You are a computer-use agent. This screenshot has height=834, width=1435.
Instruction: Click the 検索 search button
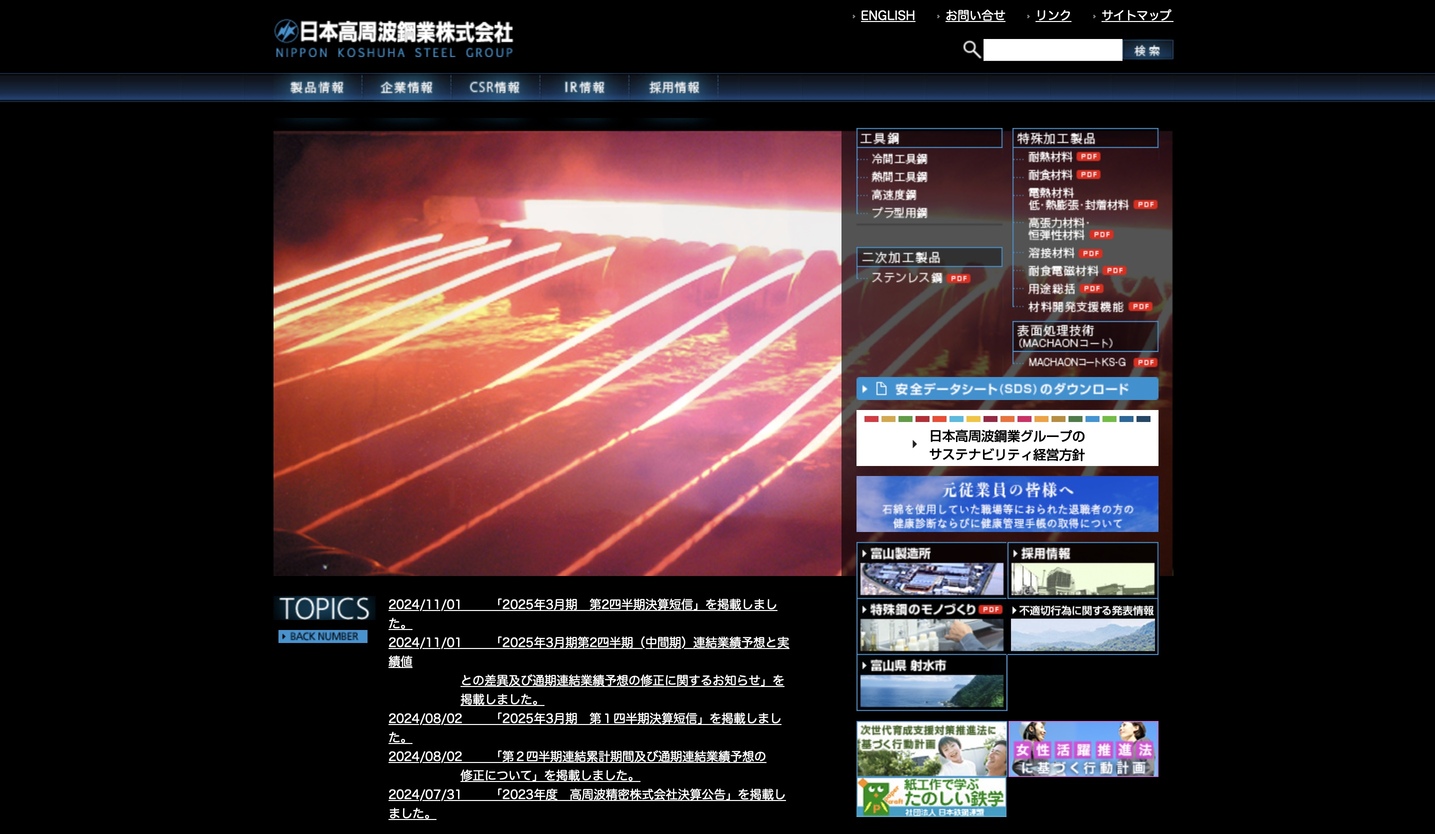tap(1148, 50)
